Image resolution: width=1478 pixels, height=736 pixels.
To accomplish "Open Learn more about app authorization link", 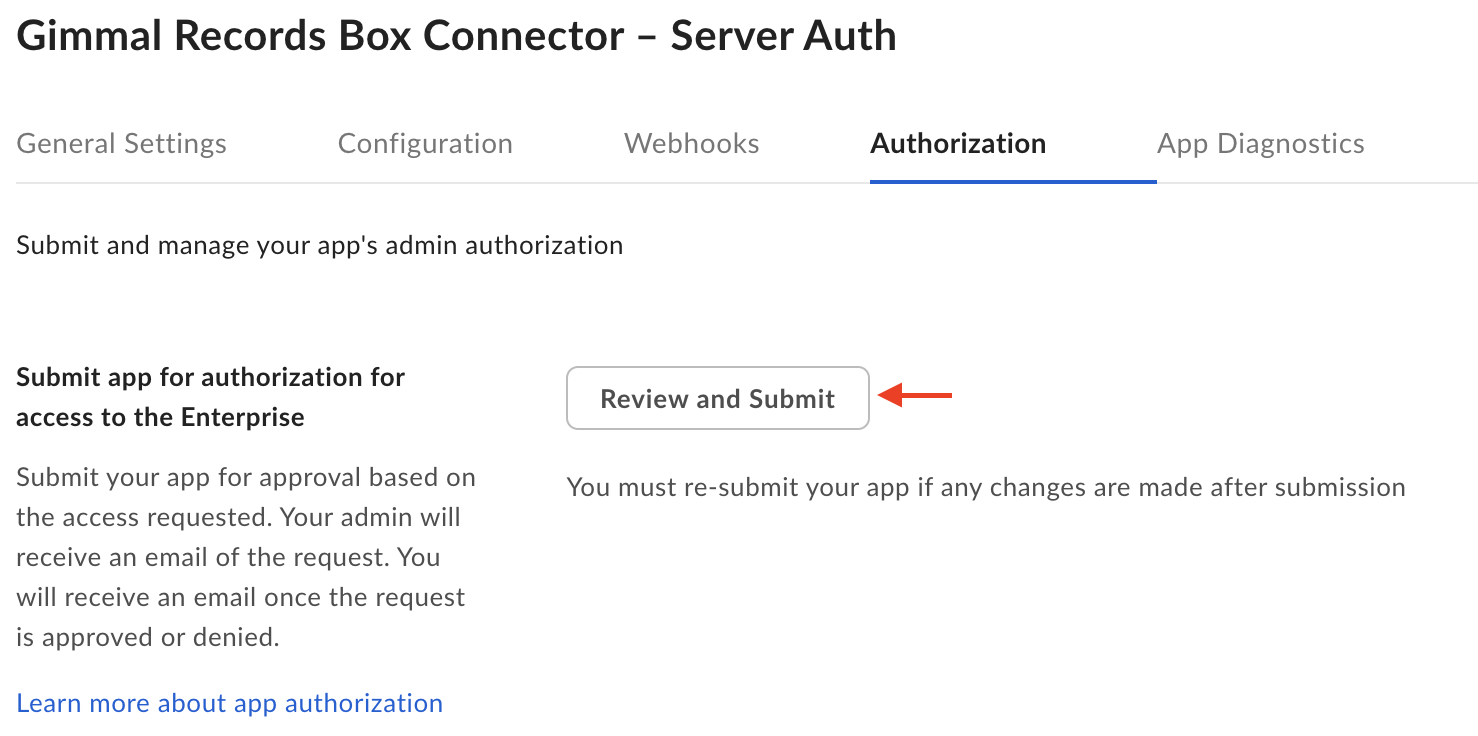I will tap(229, 703).
